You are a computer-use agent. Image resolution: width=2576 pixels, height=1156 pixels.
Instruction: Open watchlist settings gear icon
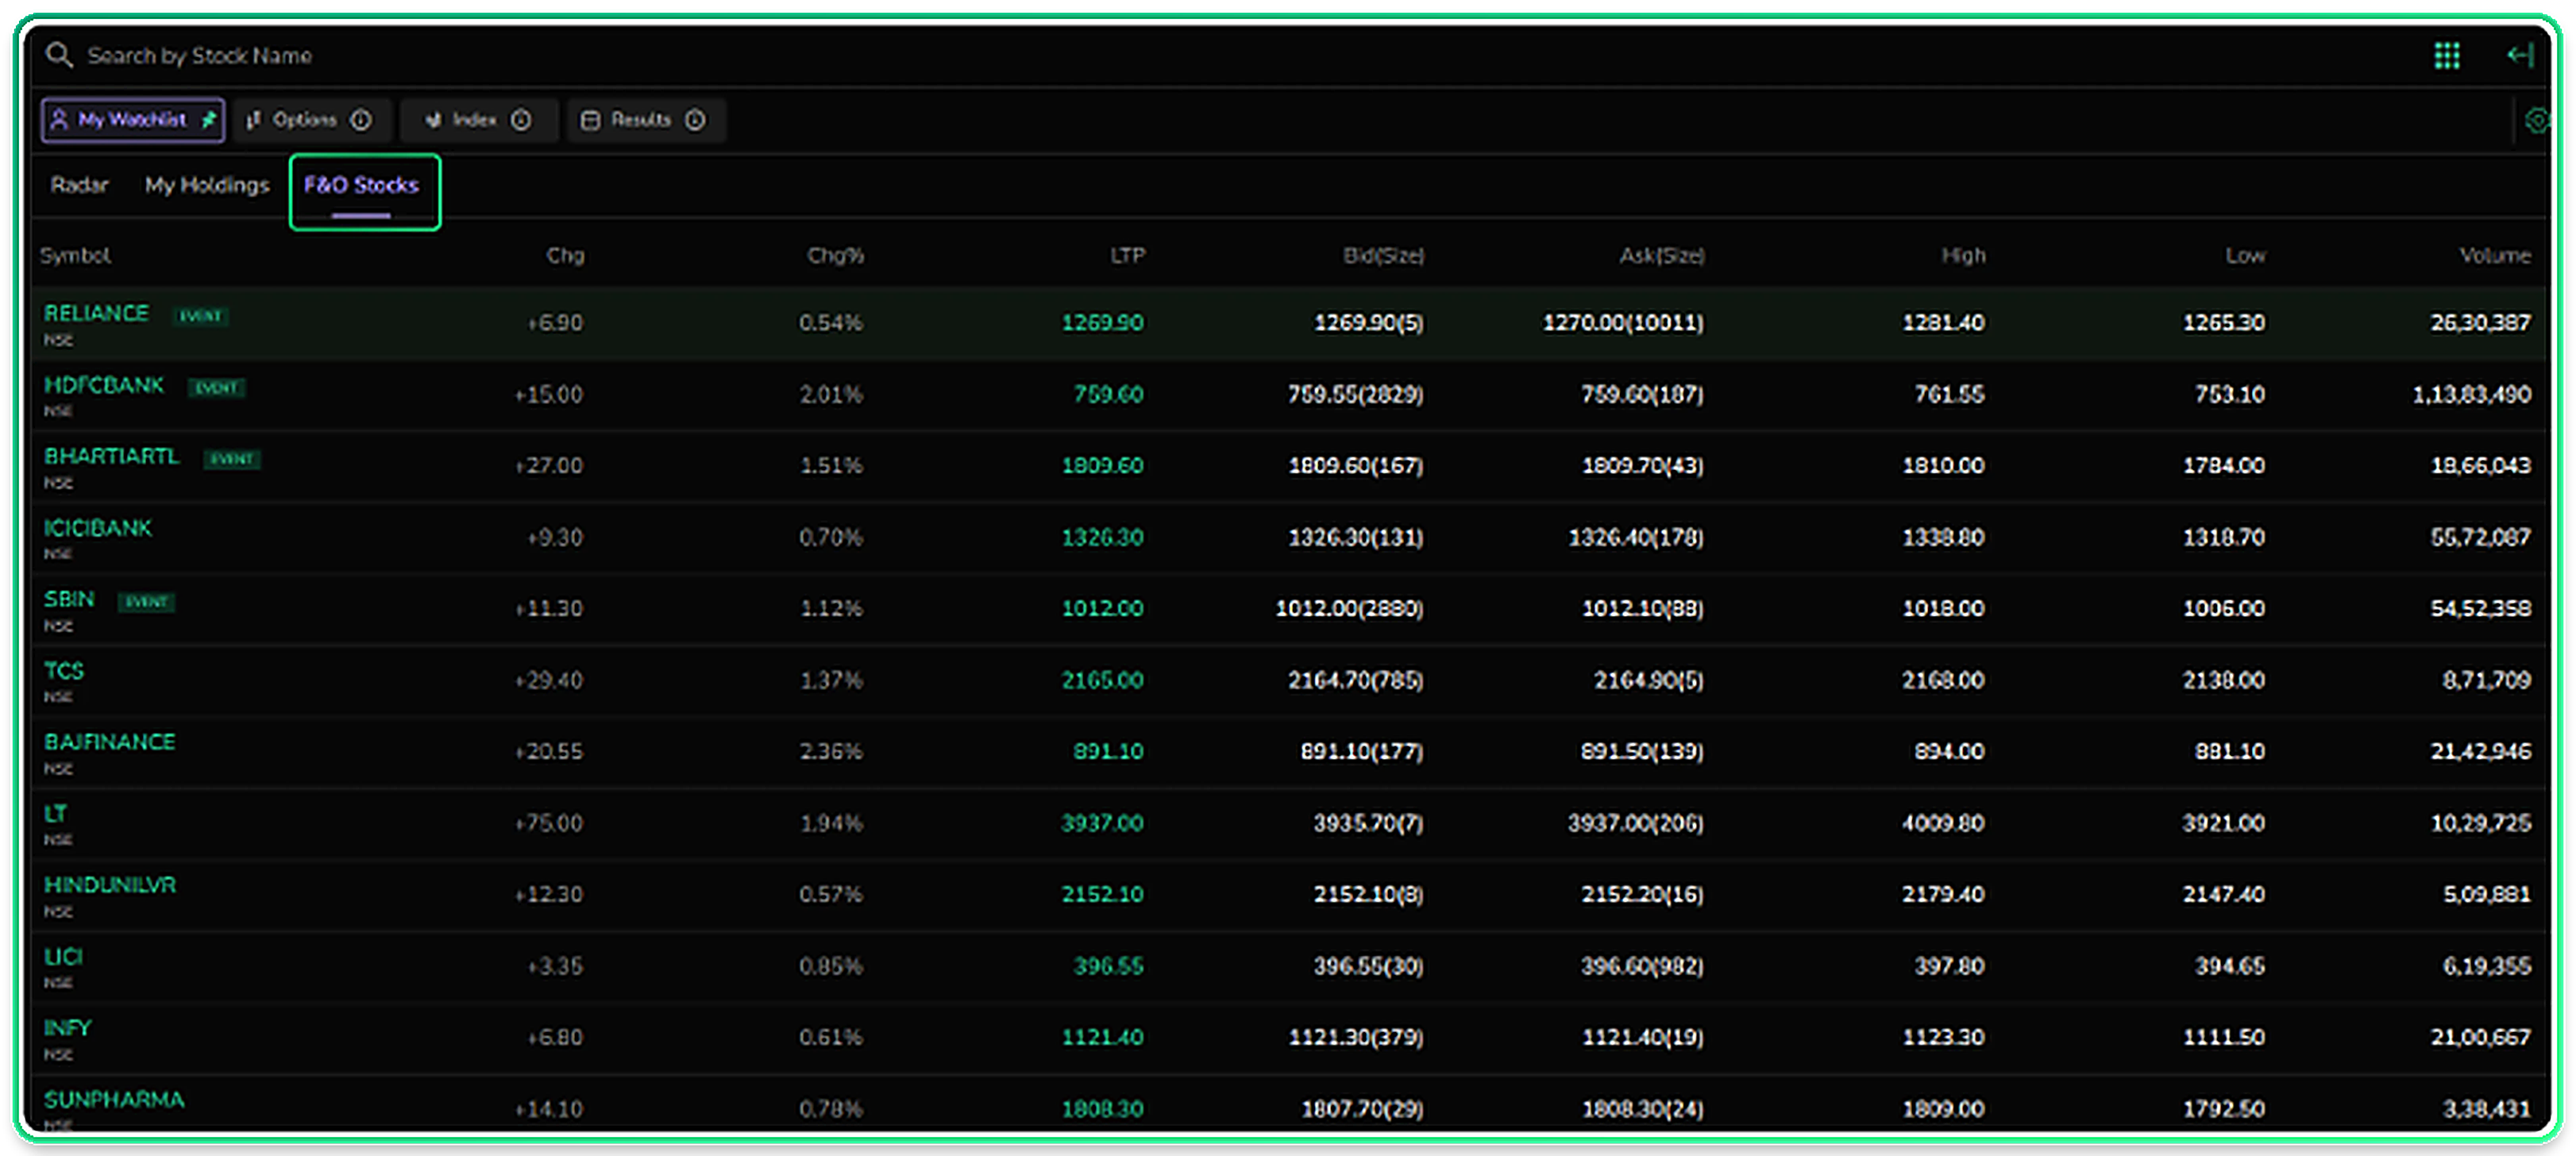point(2537,121)
